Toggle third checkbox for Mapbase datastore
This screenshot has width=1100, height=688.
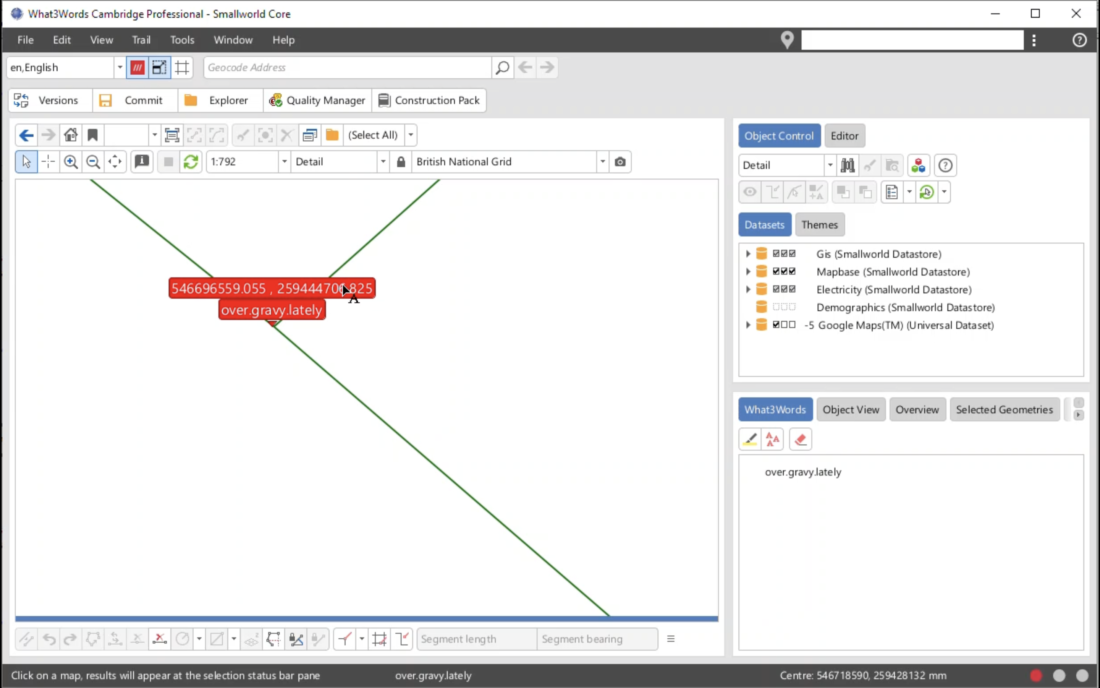coord(793,271)
